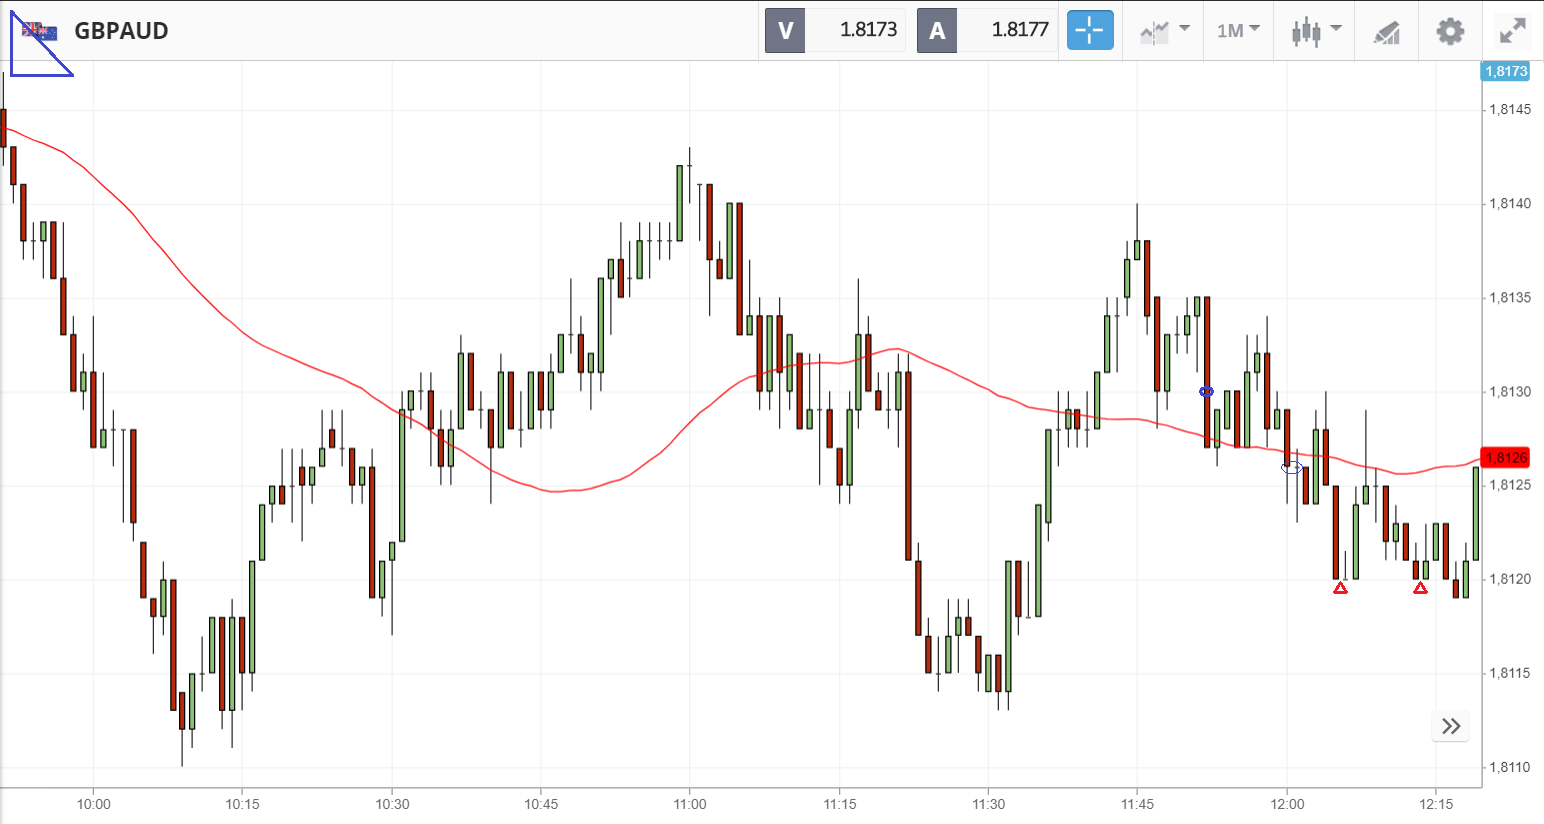Click the red triangle marker near 12:13
The image size is (1544, 824).
click(x=1420, y=588)
